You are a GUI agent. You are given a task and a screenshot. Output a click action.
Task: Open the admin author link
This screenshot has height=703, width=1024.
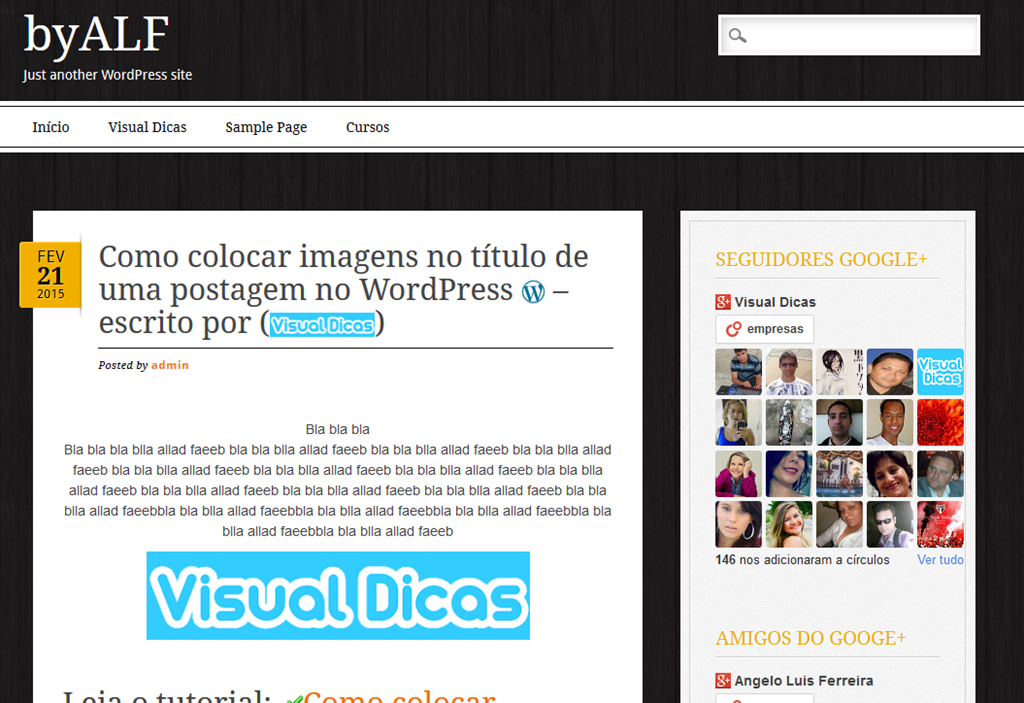pos(170,365)
